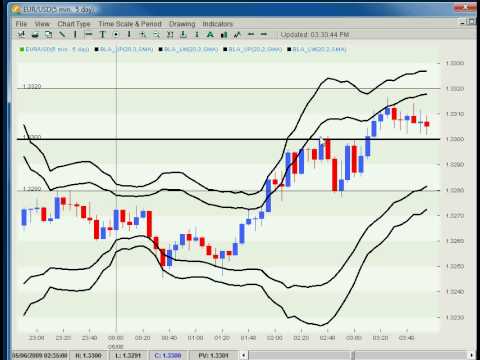Image resolution: width=480 pixels, height=360 pixels.
Task: Open the Drawing menu
Action: (x=182, y=24)
